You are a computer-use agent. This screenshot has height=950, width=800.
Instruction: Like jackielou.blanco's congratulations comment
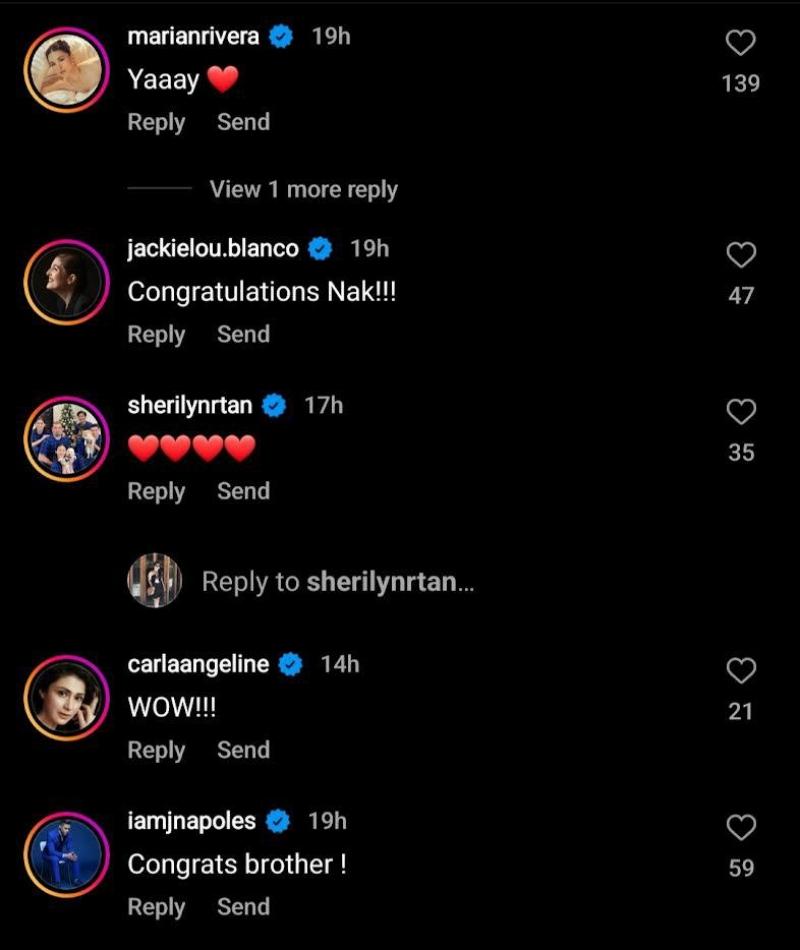pyautogui.click(x=740, y=256)
